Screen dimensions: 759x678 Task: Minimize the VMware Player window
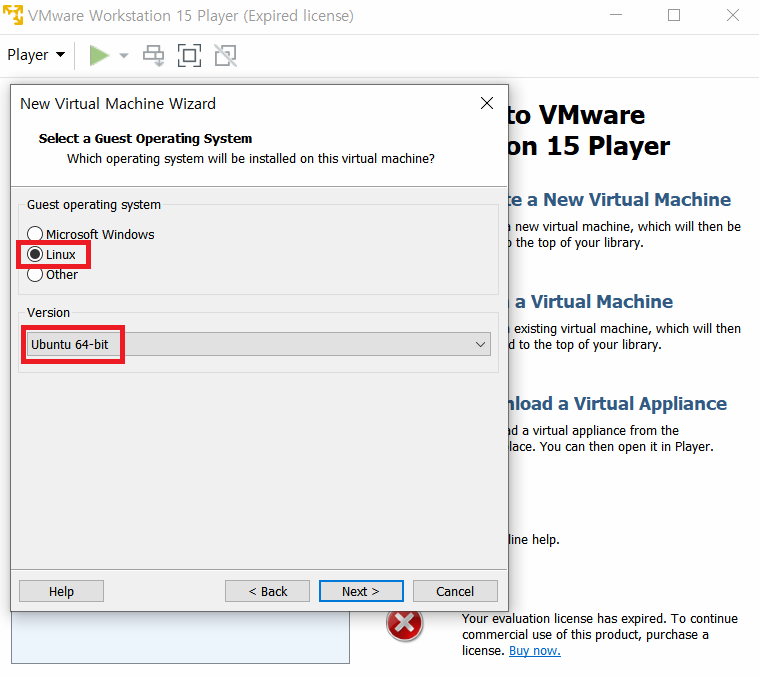coord(616,15)
